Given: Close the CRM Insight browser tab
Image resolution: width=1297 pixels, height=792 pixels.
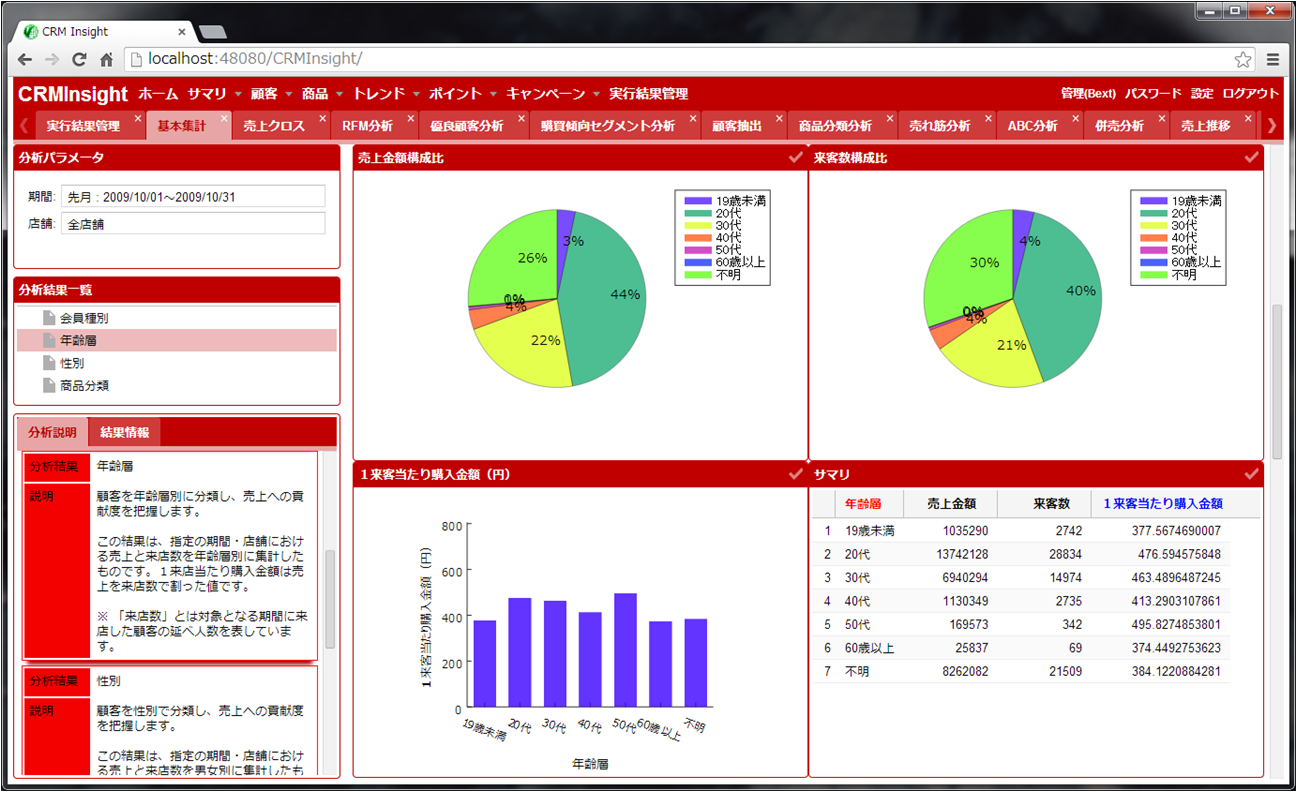Looking at the screenshot, I should (181, 32).
